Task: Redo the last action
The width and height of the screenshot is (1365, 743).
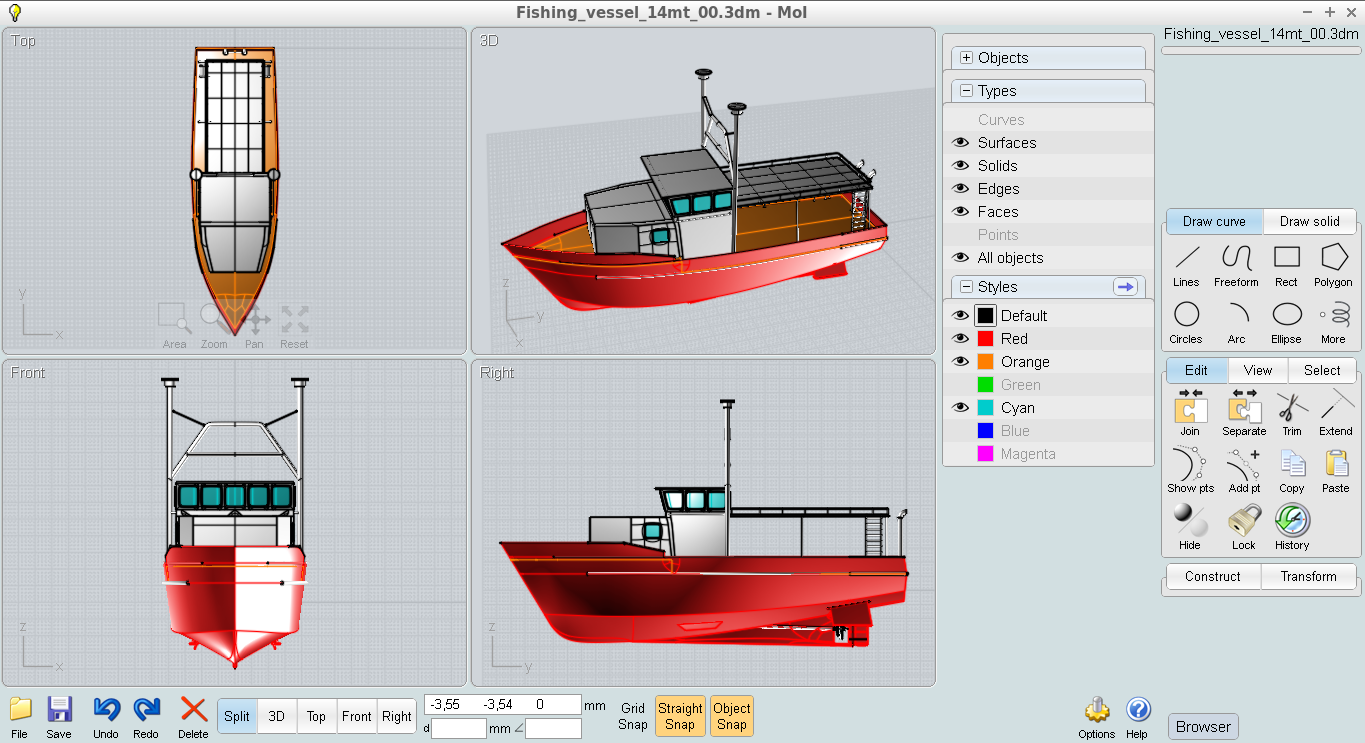Action: [x=146, y=717]
